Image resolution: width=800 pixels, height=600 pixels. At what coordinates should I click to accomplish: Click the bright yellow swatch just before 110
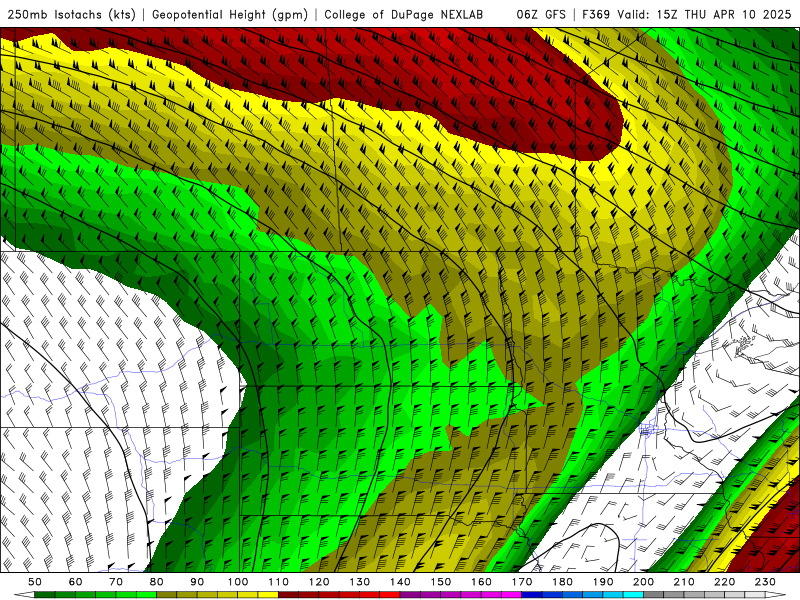click(x=268, y=595)
